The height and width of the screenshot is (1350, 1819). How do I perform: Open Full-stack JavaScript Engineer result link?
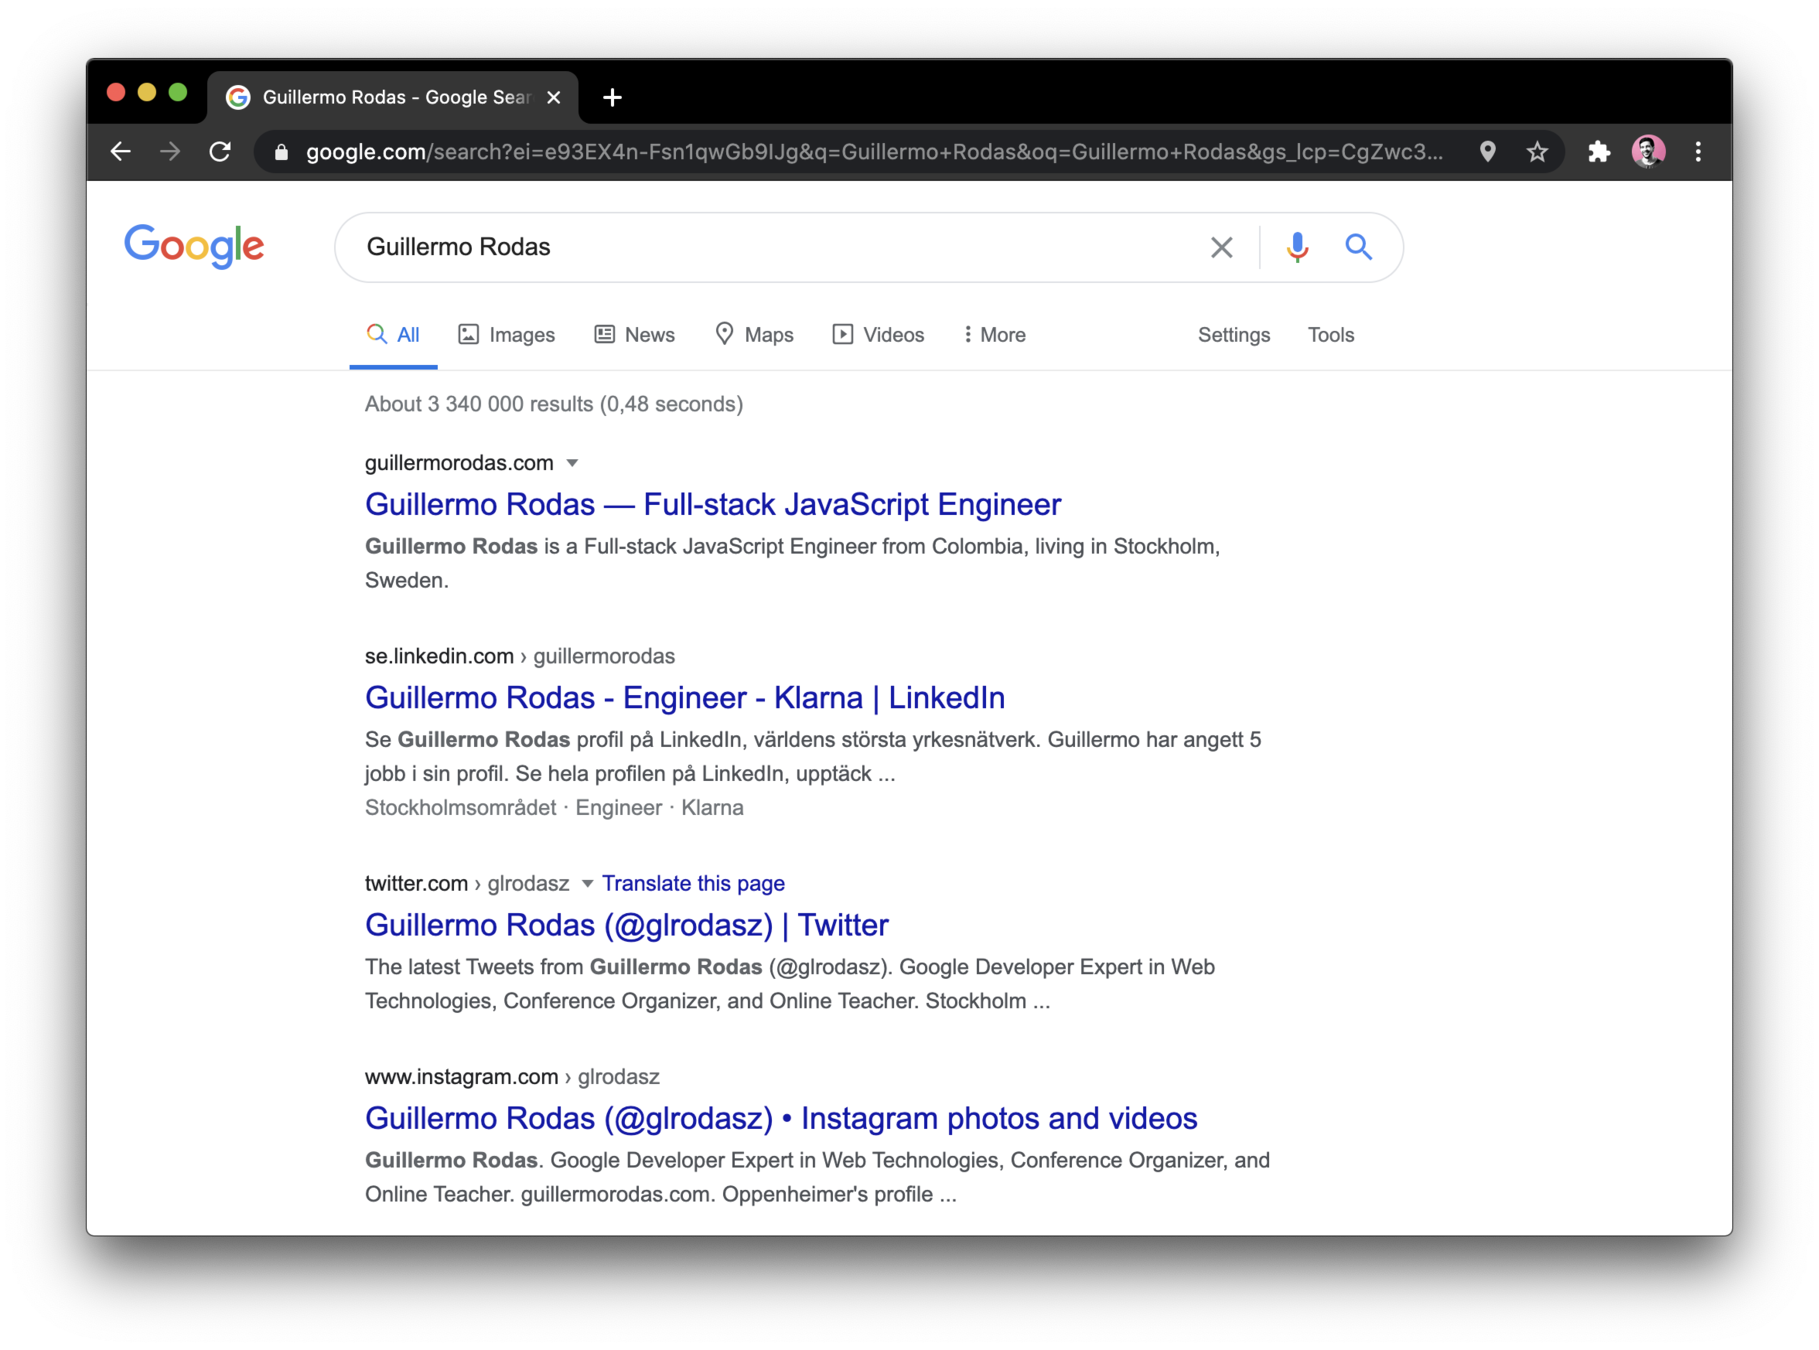713,504
